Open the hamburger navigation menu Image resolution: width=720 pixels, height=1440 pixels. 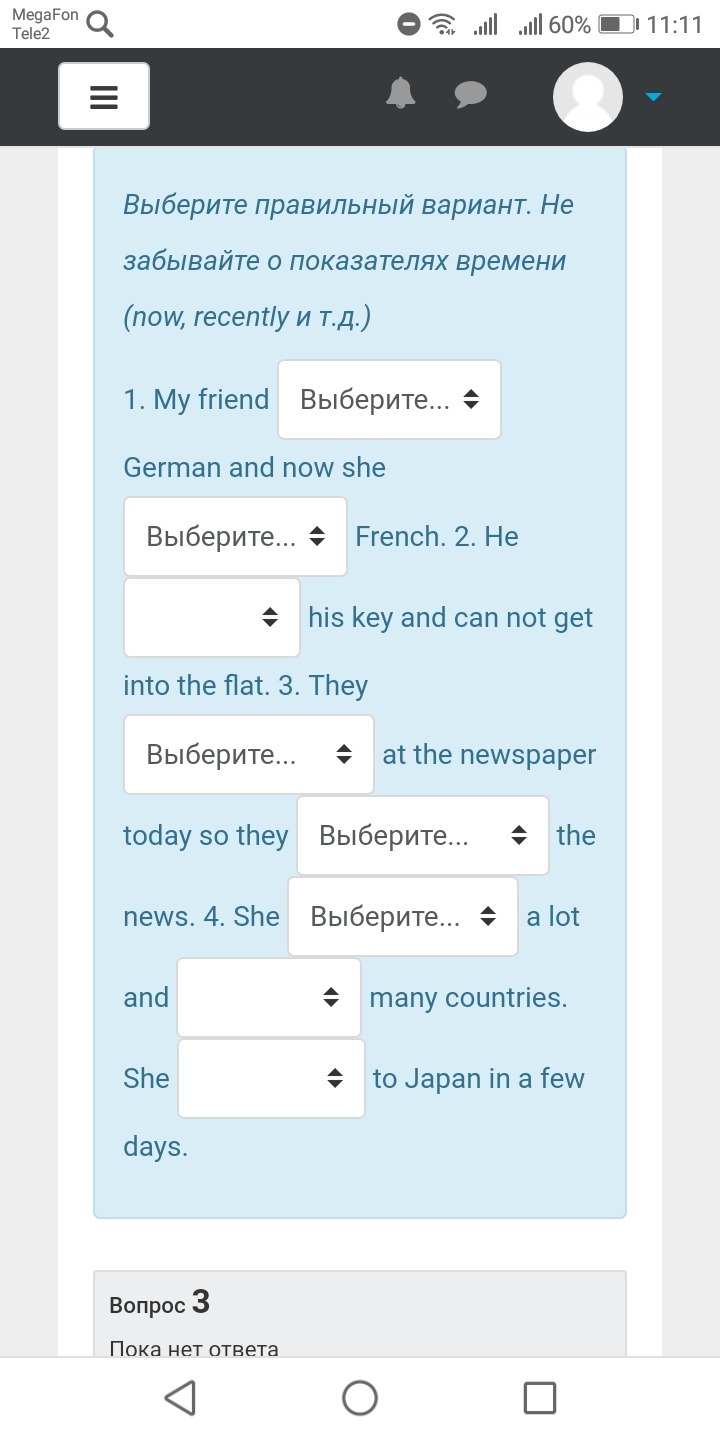pyautogui.click(x=104, y=96)
